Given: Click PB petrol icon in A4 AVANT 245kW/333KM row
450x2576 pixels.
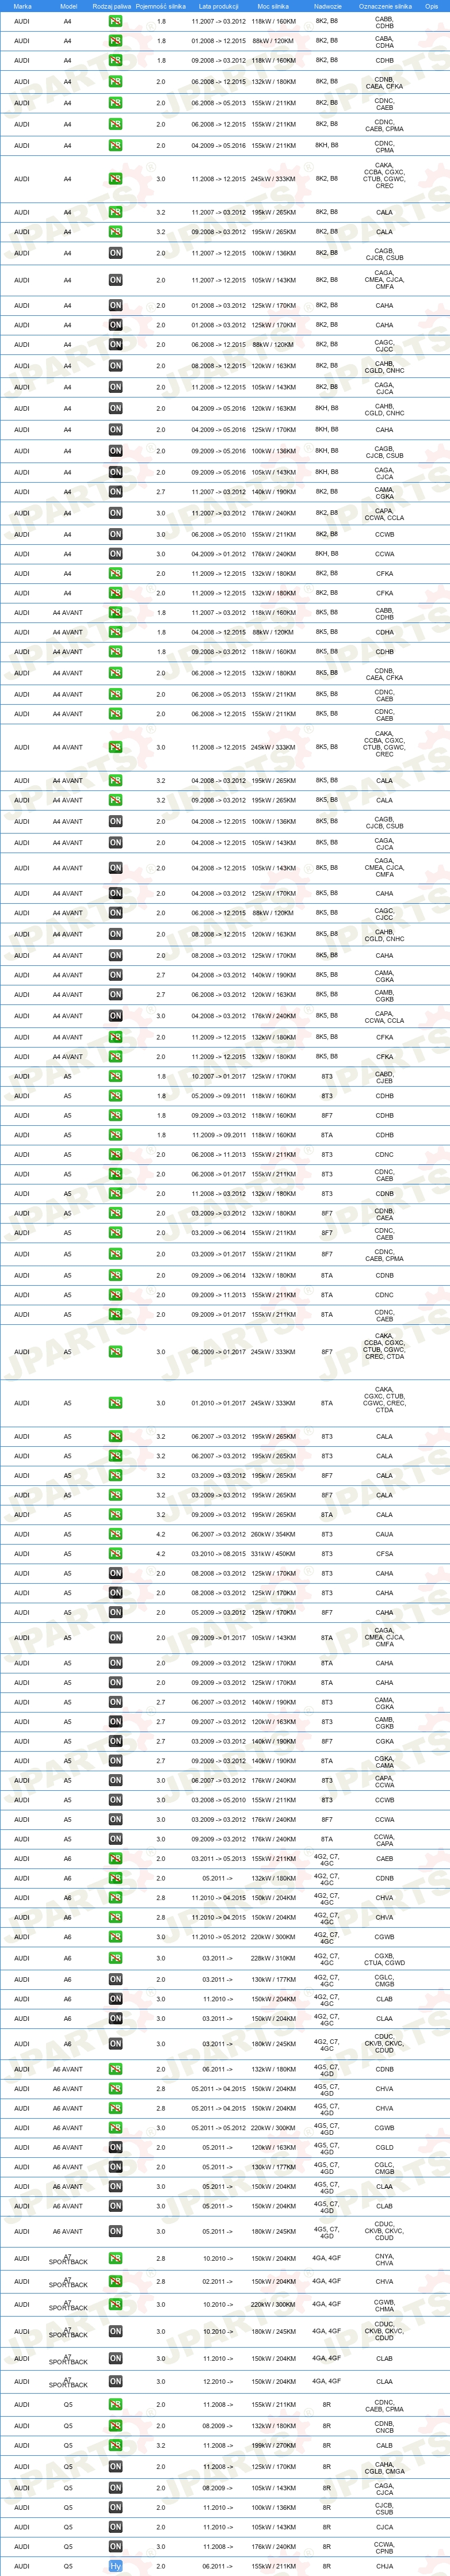Looking at the screenshot, I should click(x=115, y=747).
